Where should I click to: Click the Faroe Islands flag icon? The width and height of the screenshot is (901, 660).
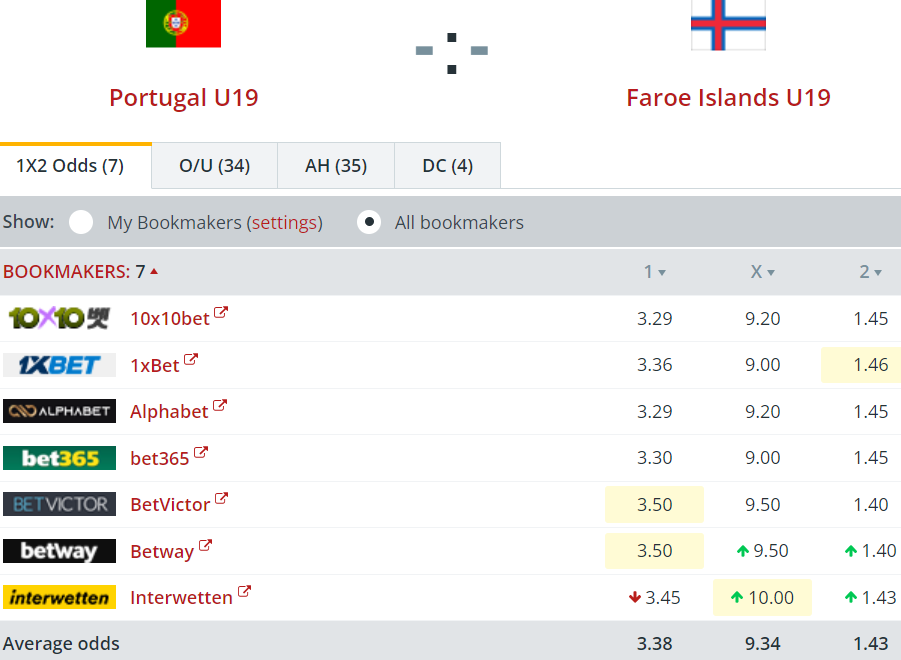pos(728,24)
